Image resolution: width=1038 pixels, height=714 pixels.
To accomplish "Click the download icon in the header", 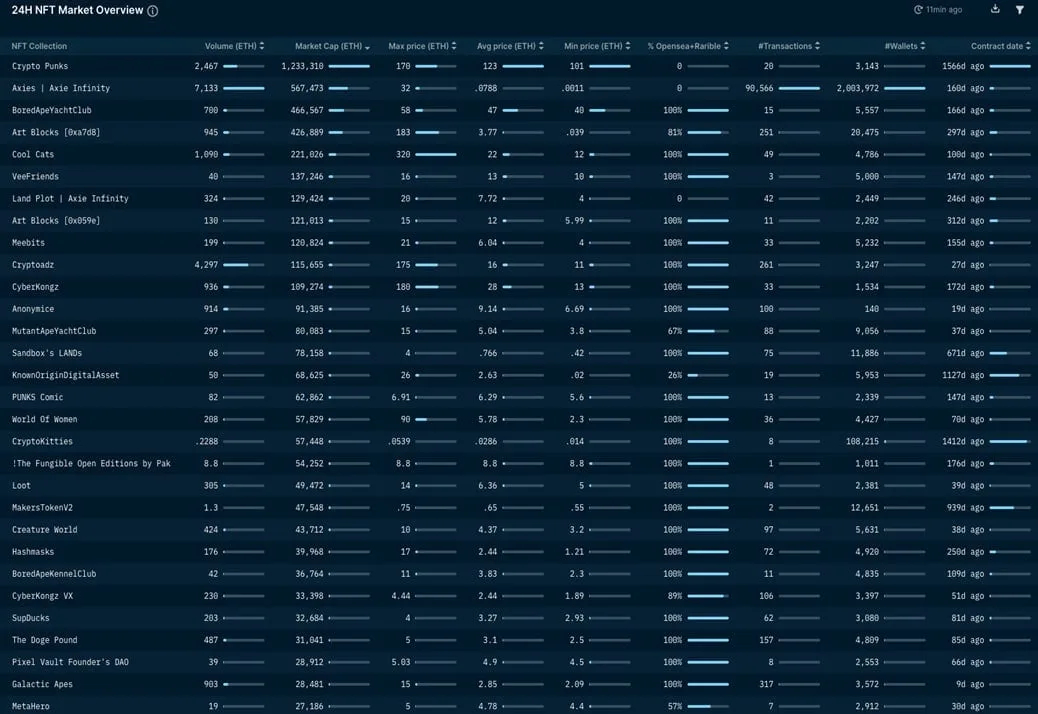I will coord(995,9).
